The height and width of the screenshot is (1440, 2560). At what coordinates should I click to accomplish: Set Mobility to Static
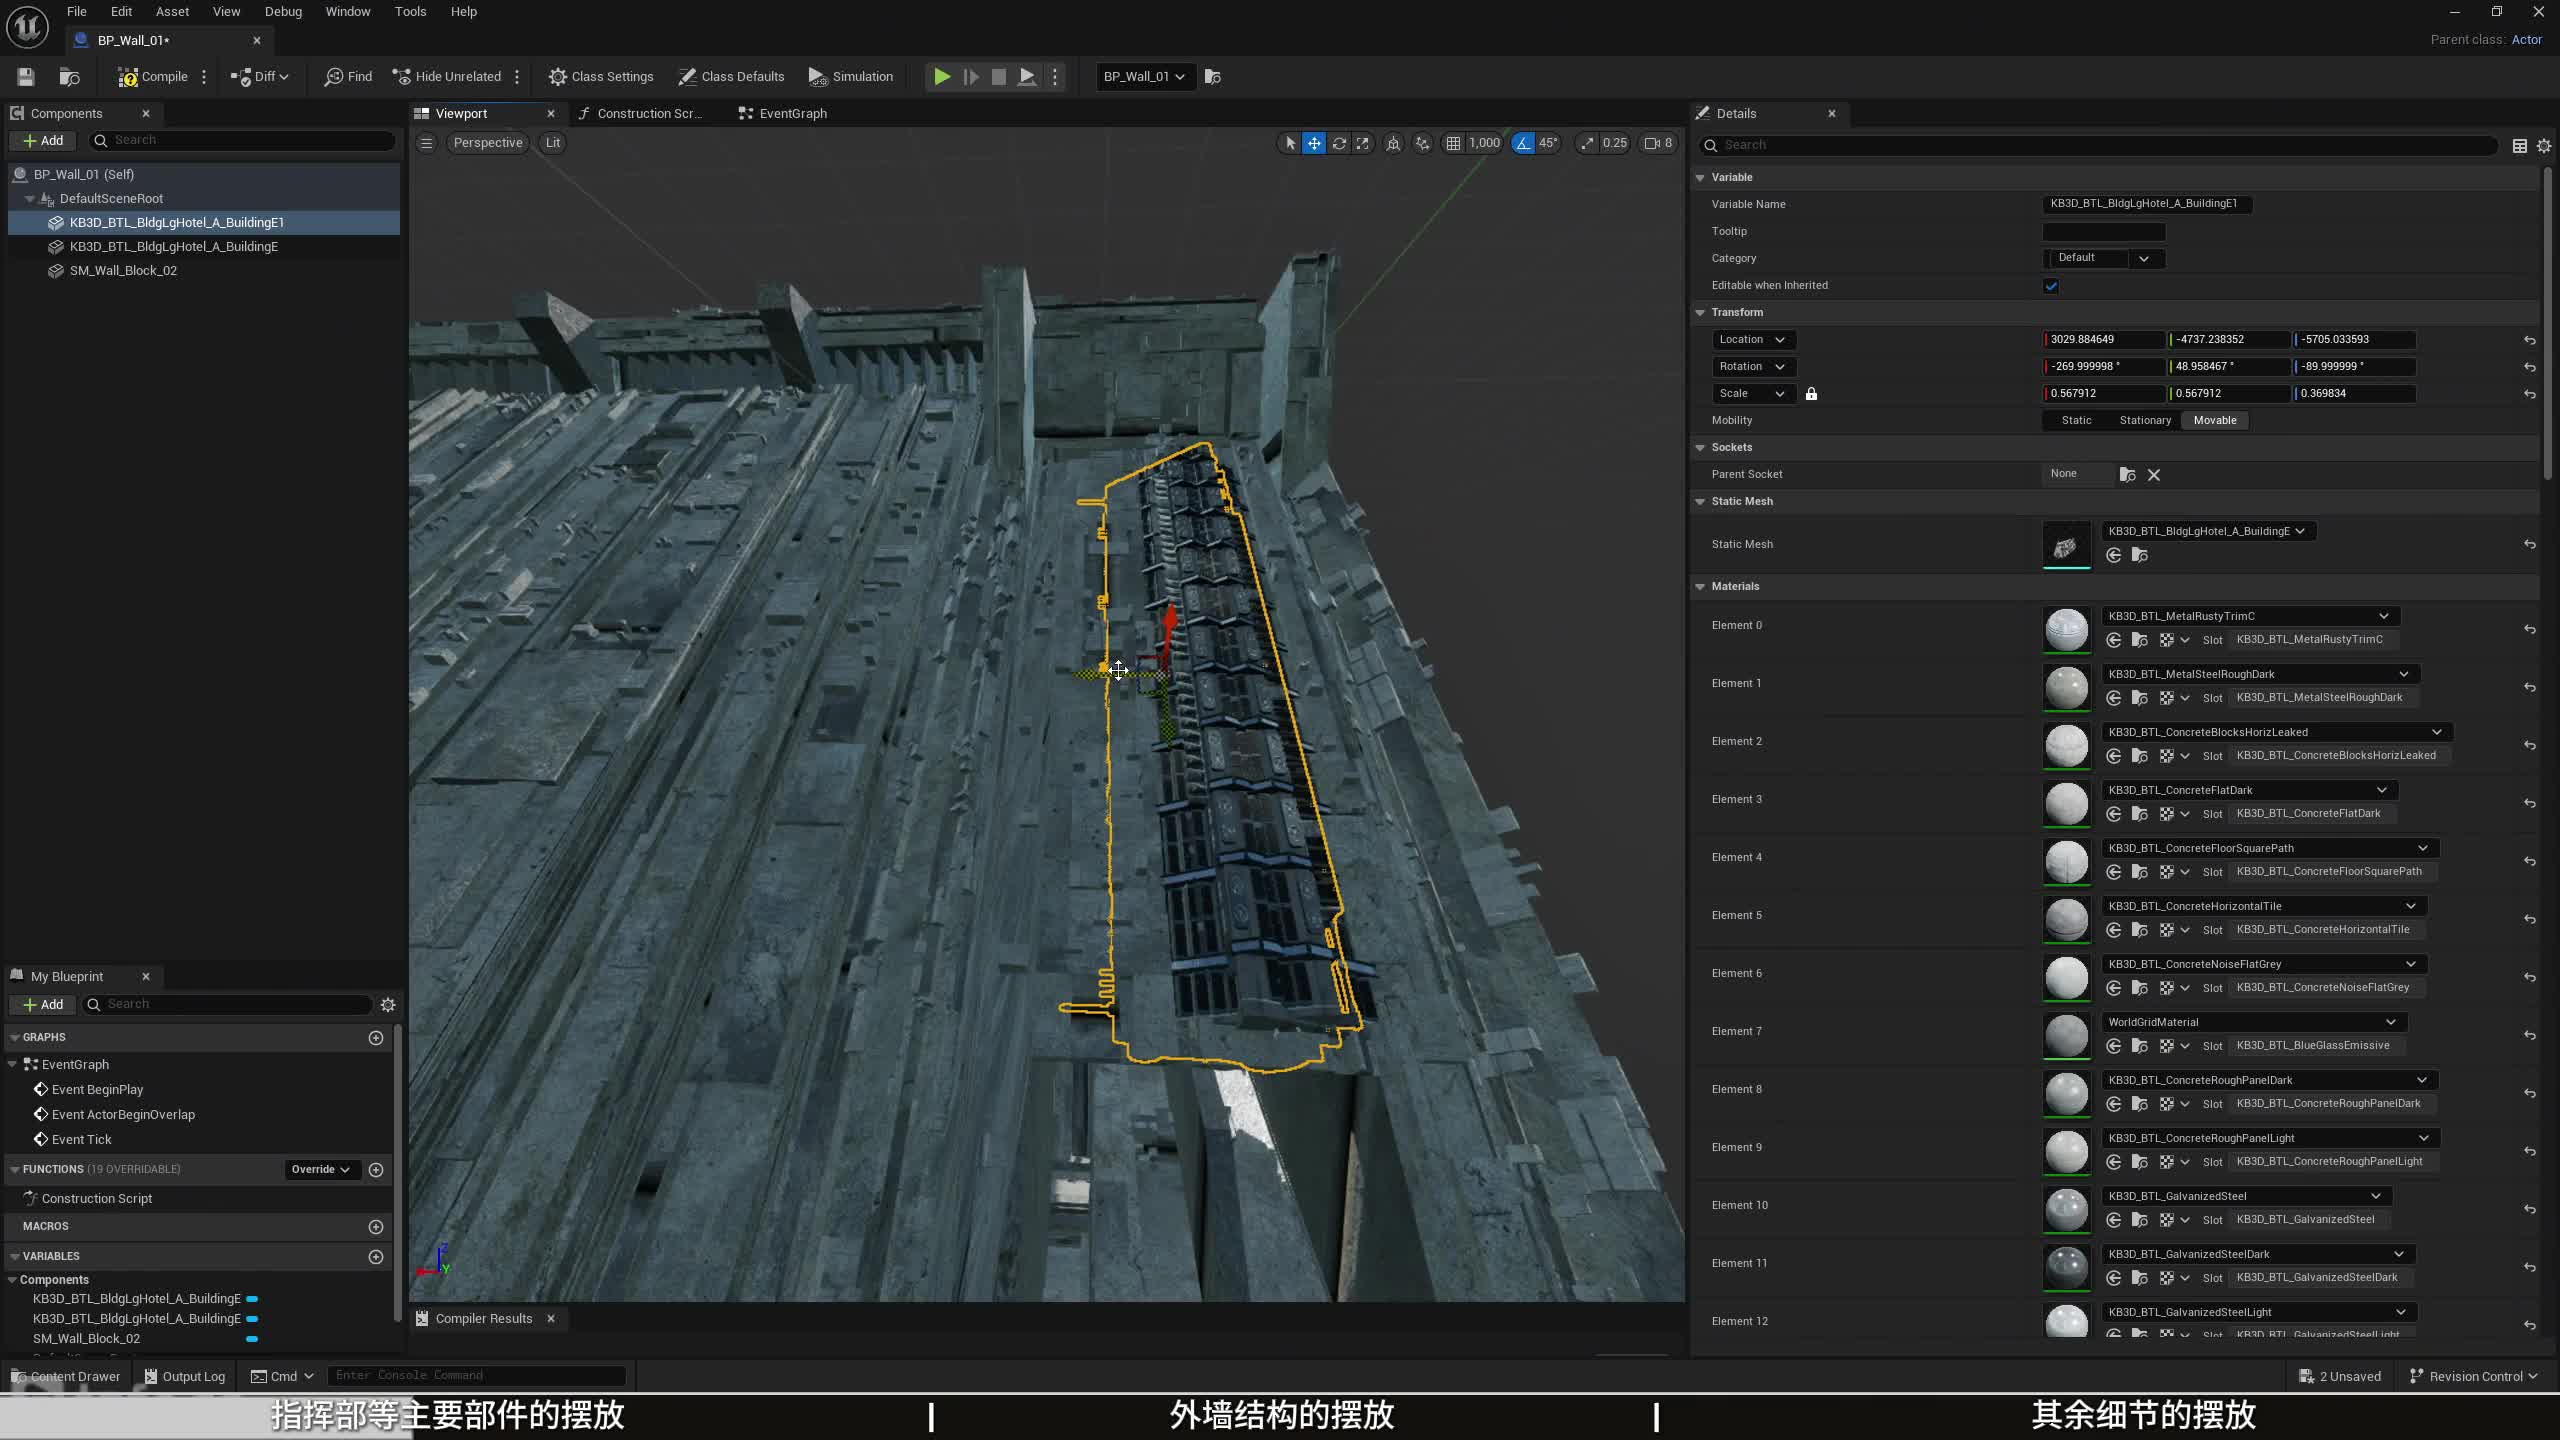click(x=2076, y=421)
